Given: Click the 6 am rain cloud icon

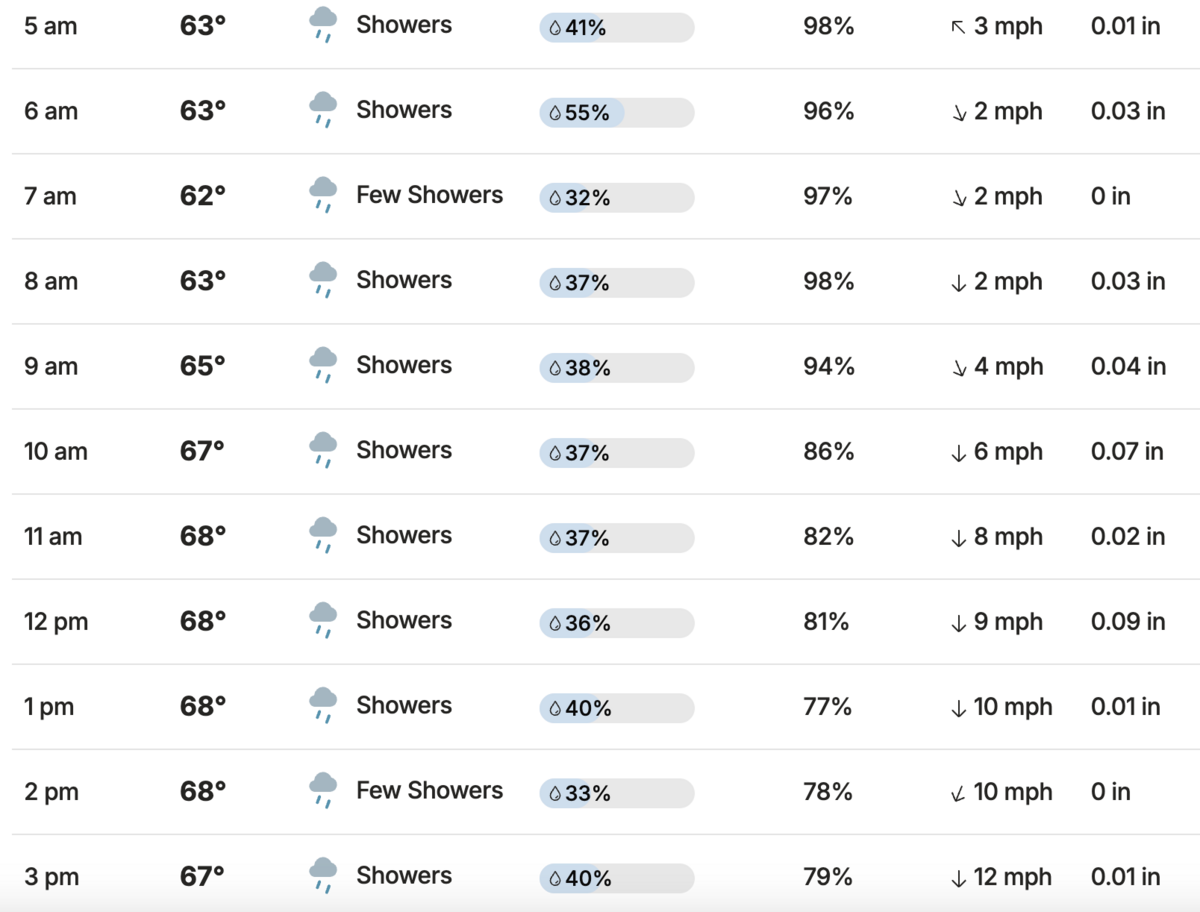Looking at the screenshot, I should (323, 109).
